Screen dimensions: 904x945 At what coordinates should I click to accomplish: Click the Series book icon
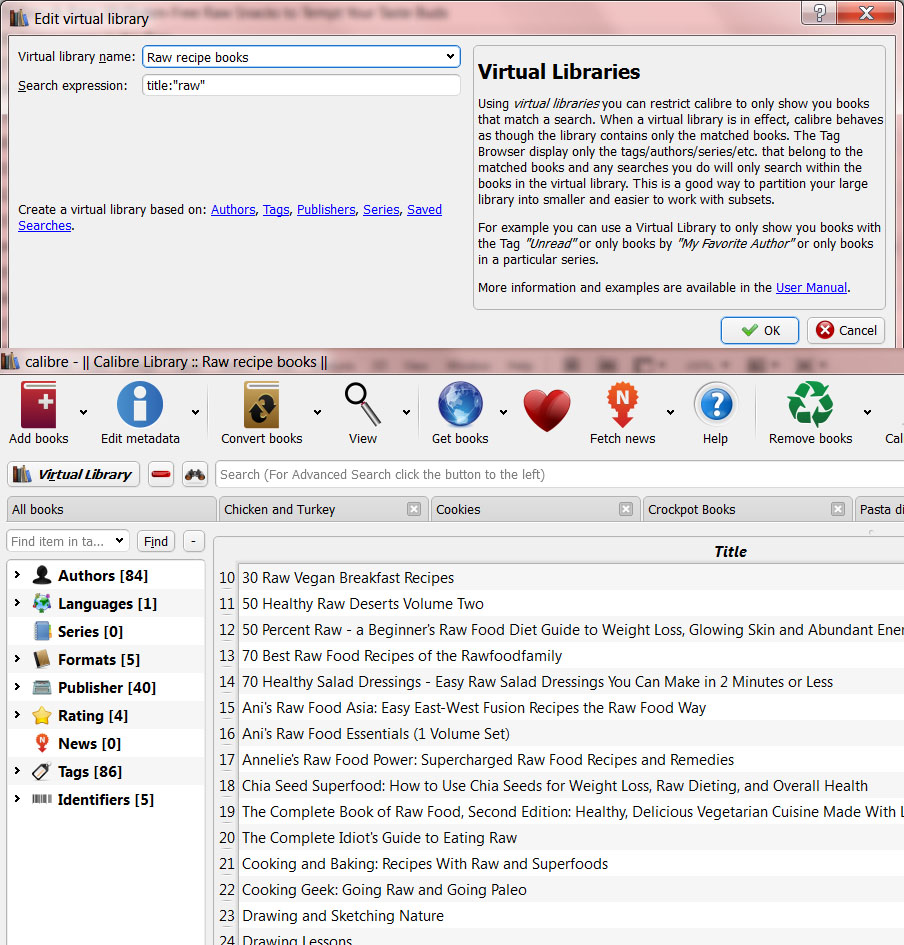[42, 631]
